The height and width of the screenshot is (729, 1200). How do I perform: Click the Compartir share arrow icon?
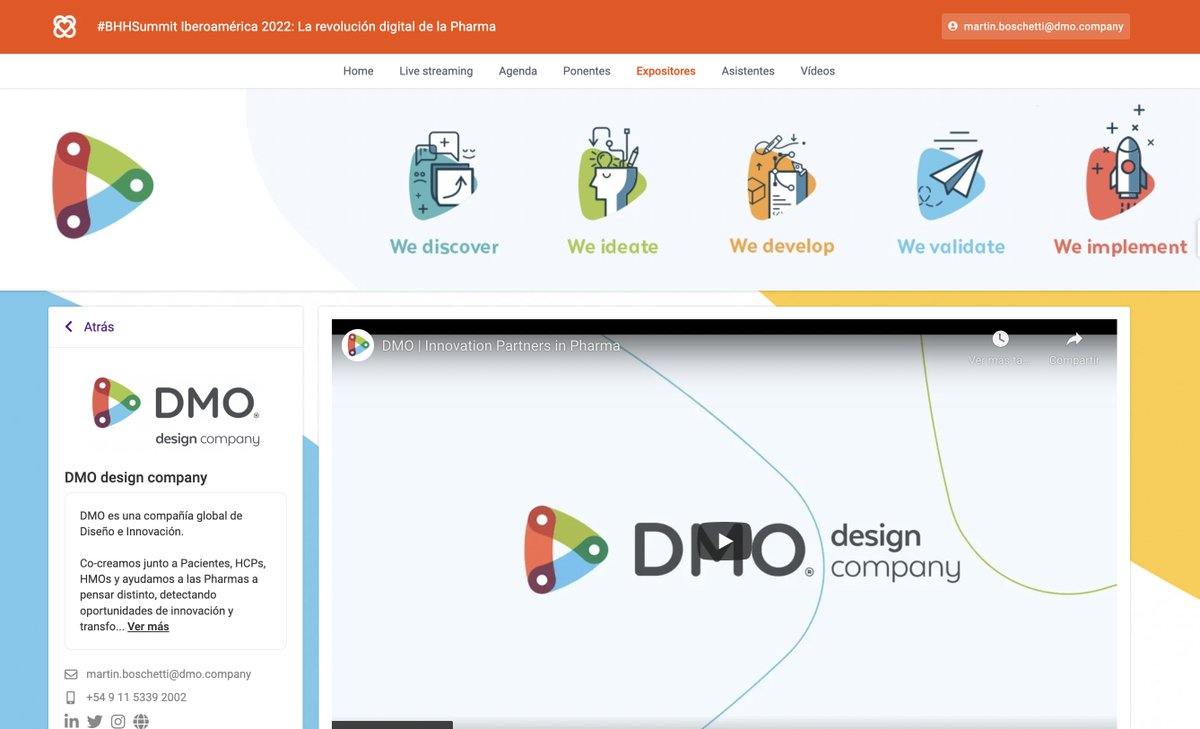pyautogui.click(x=1074, y=339)
